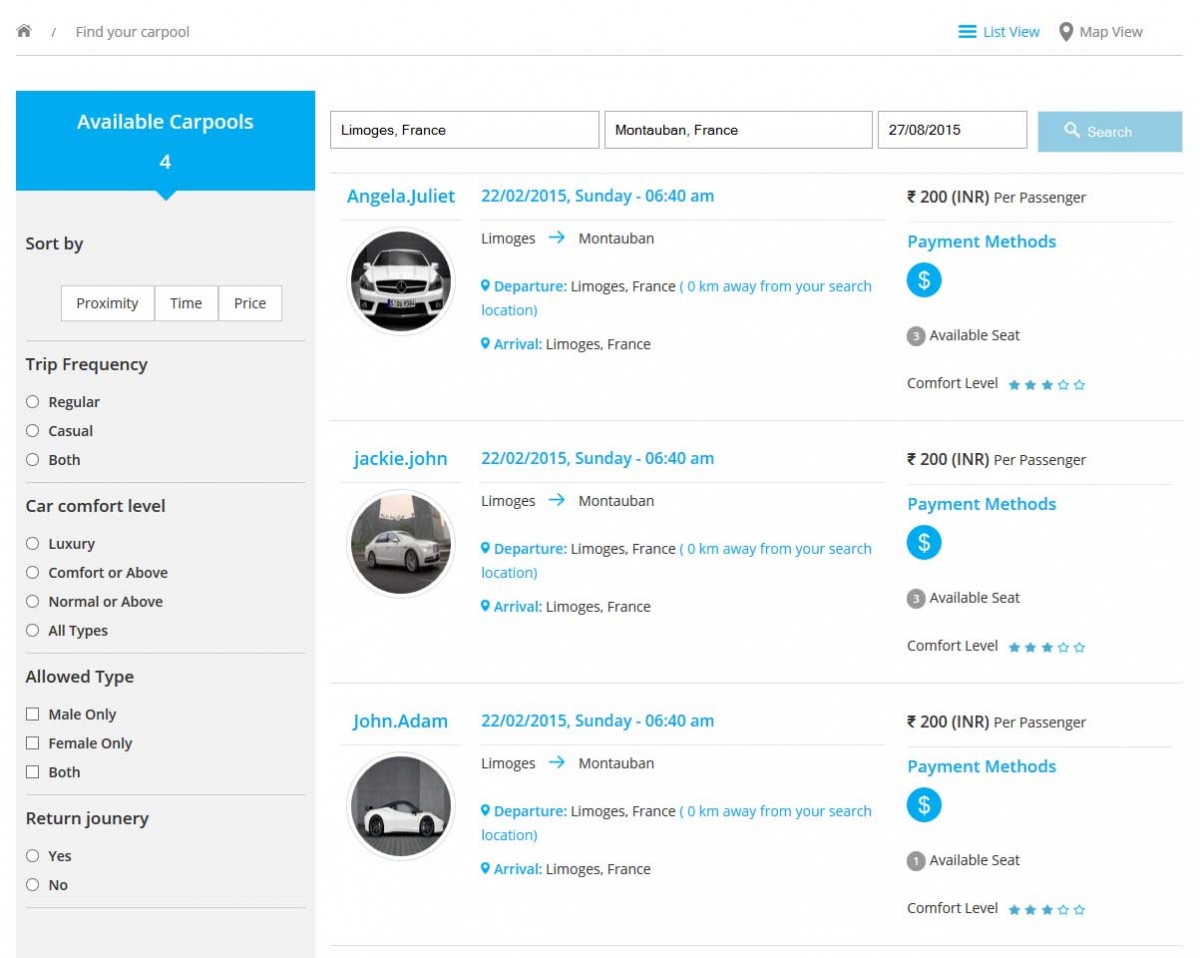The width and height of the screenshot is (1200, 958).
Task: Click John.Adam's dollar payment icon
Action: point(923,805)
